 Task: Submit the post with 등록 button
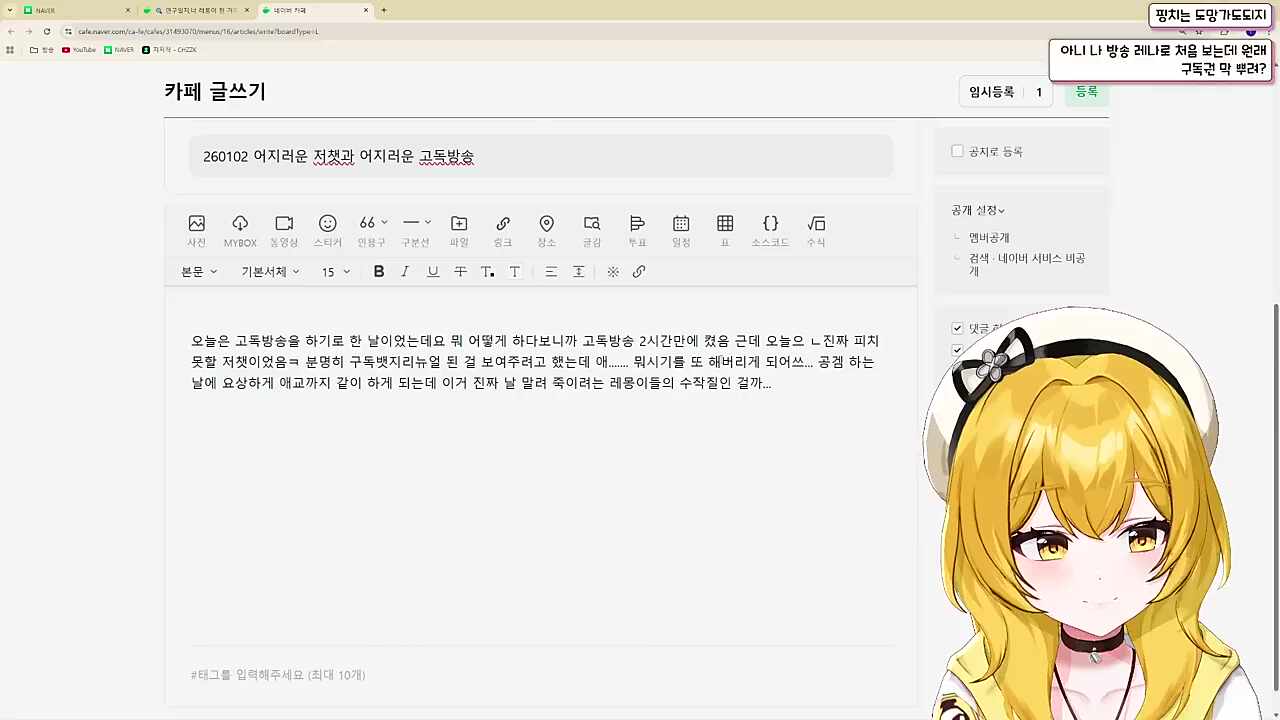pyautogui.click(x=1087, y=92)
